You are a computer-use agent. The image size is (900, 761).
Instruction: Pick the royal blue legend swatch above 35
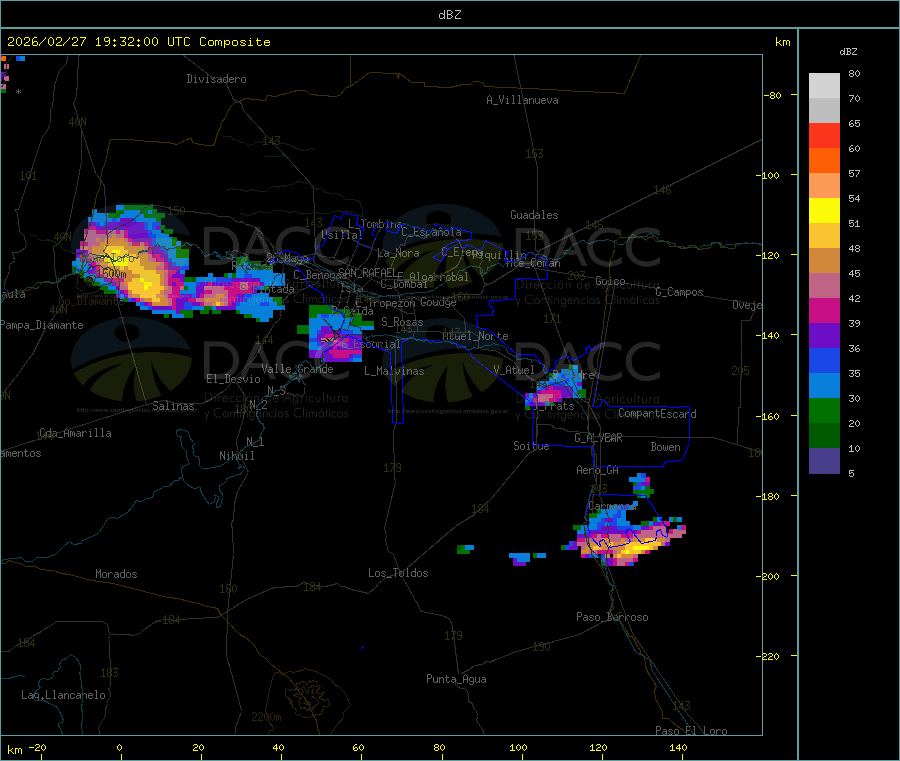pyautogui.click(x=824, y=360)
